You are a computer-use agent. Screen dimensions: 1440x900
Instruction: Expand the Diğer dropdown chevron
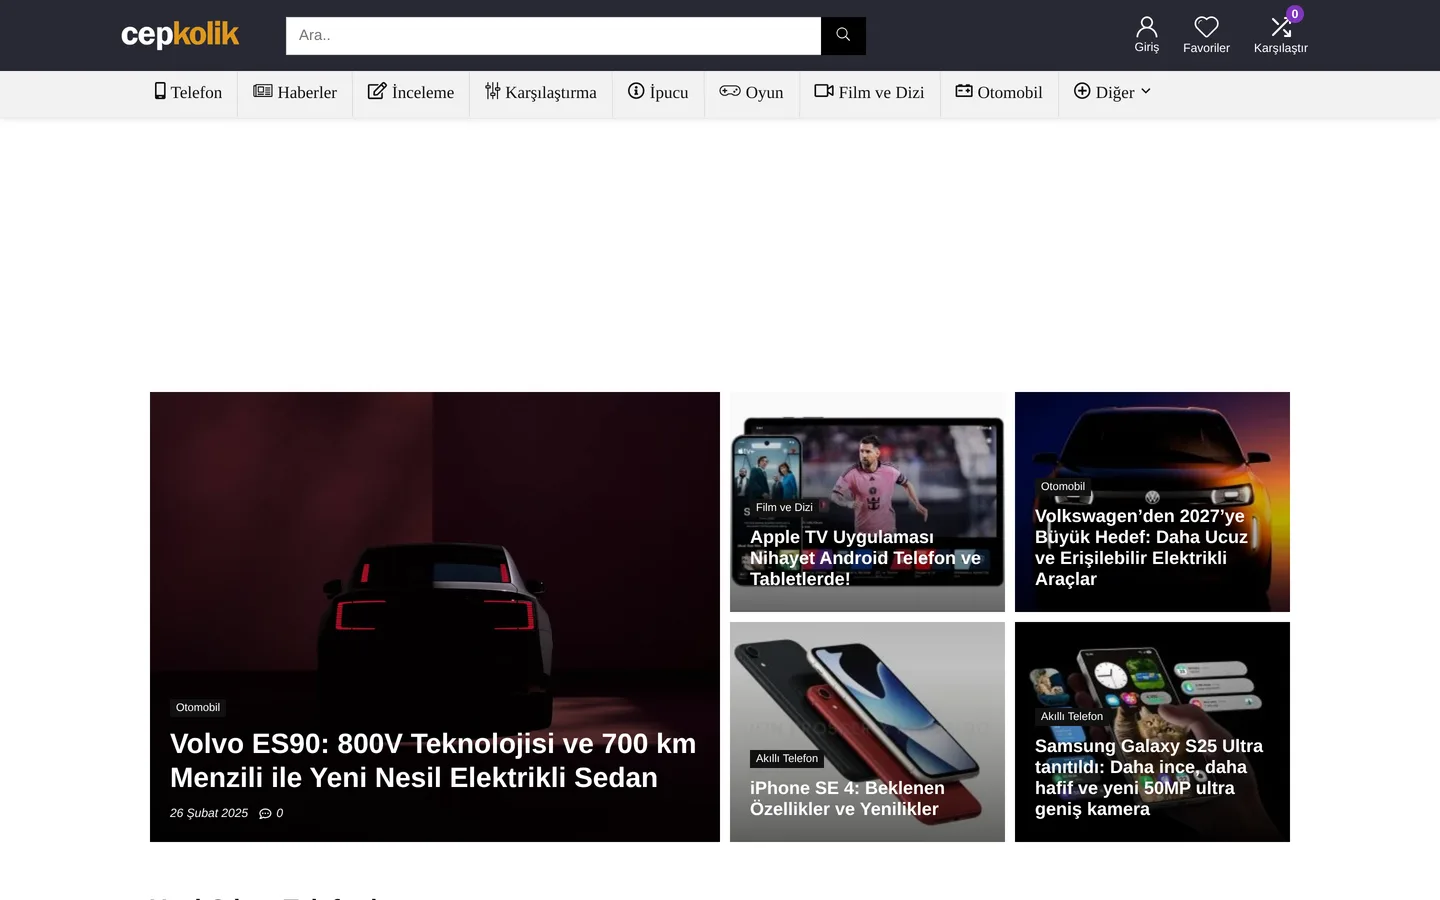(x=1146, y=91)
